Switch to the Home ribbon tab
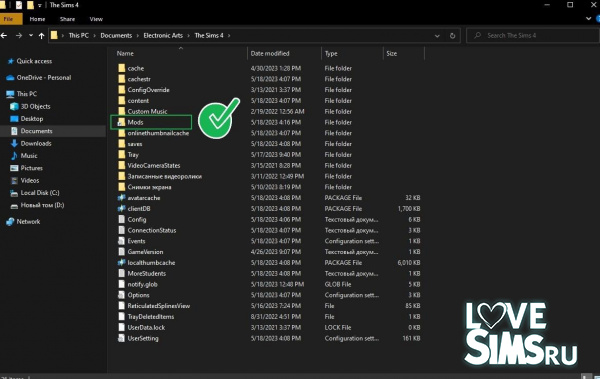Screen dimensions: 600x379 37,19
